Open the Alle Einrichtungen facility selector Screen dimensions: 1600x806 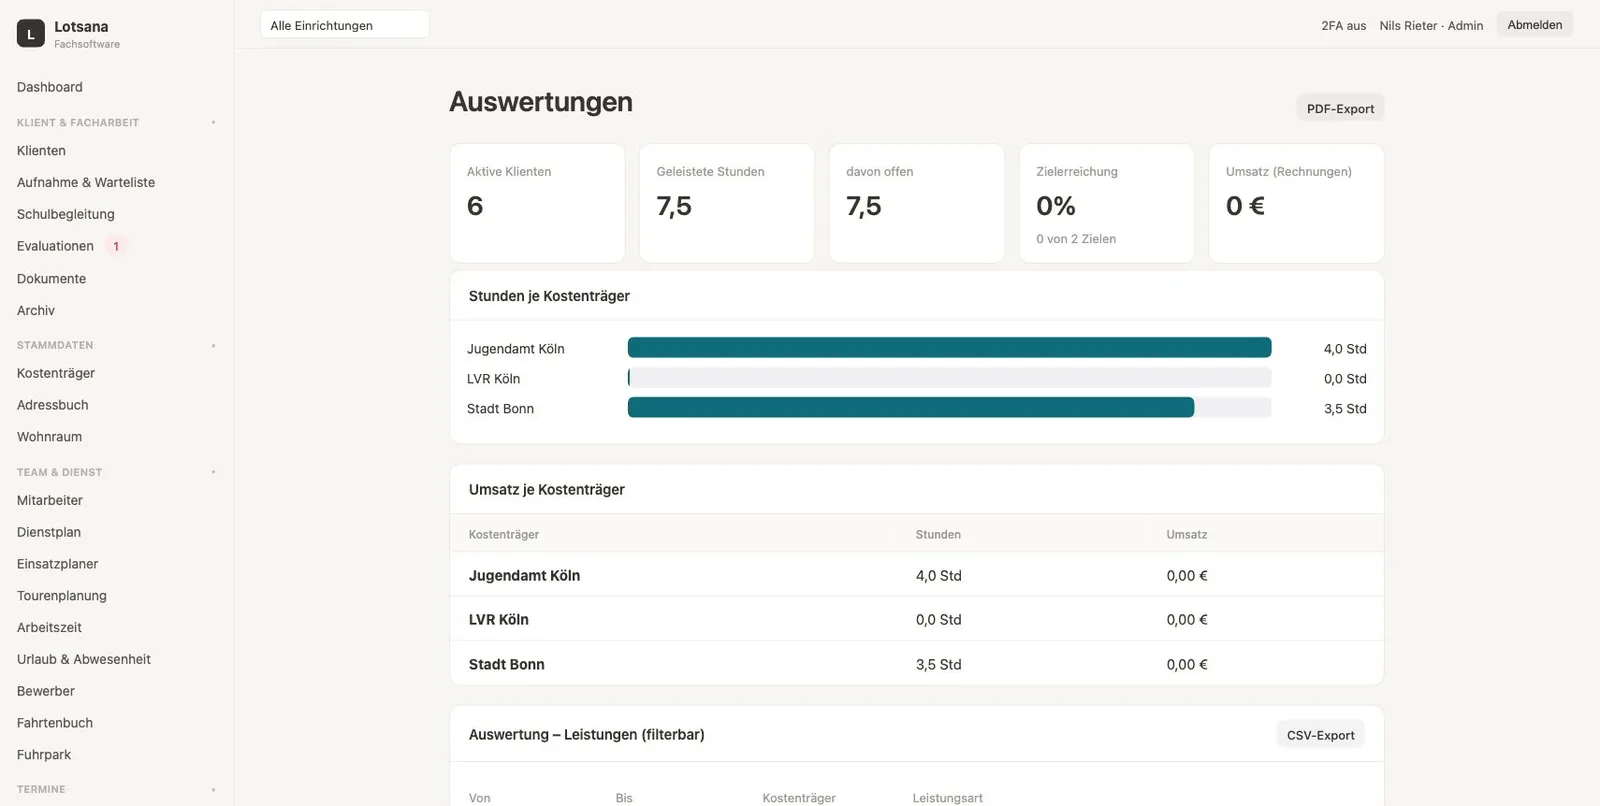point(345,25)
